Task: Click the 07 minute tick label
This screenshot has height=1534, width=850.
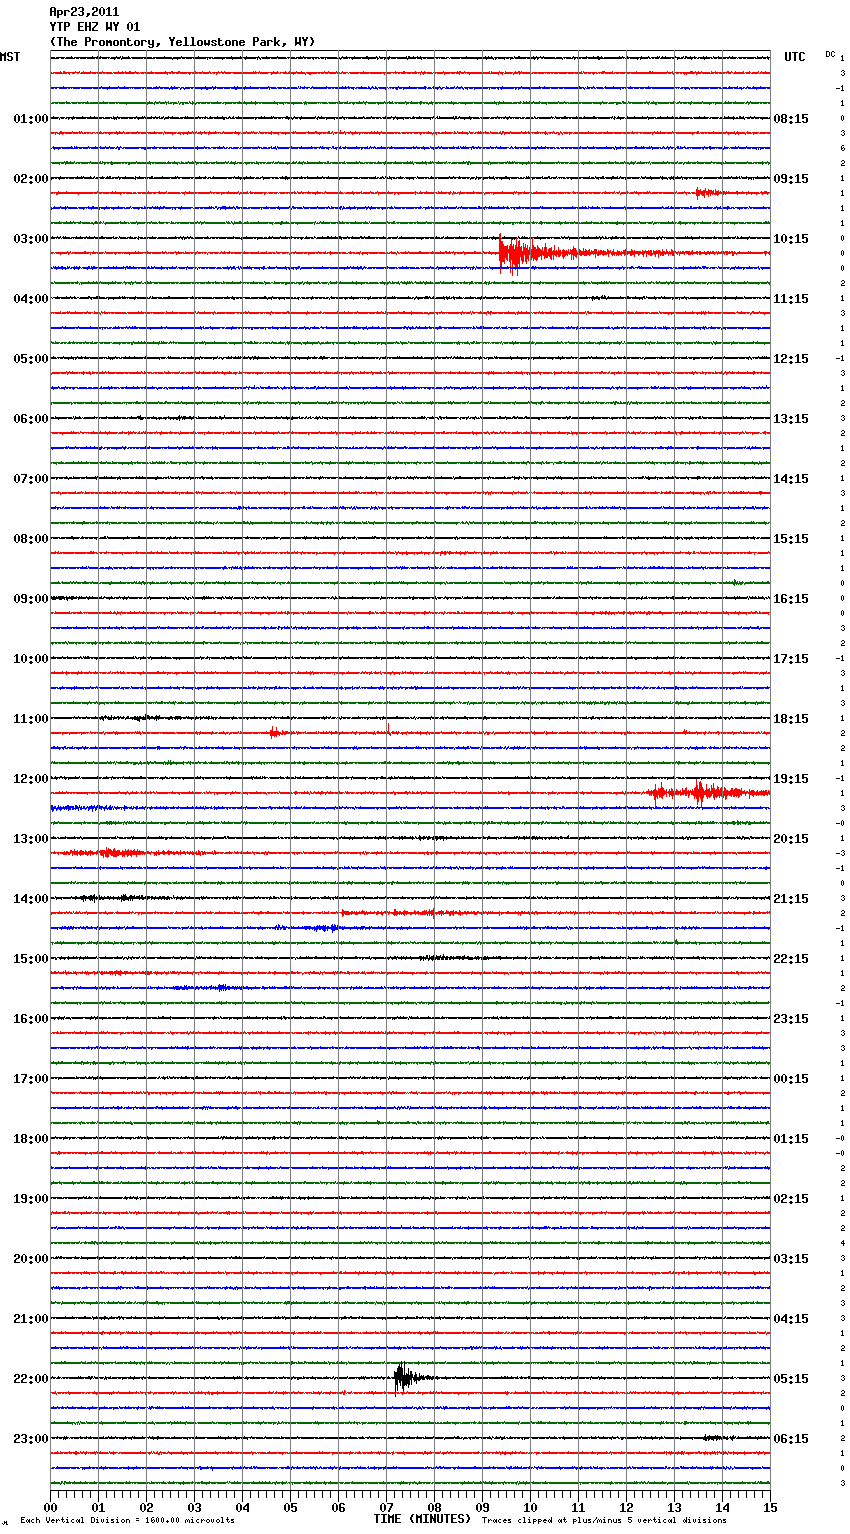Action: [x=387, y=1507]
